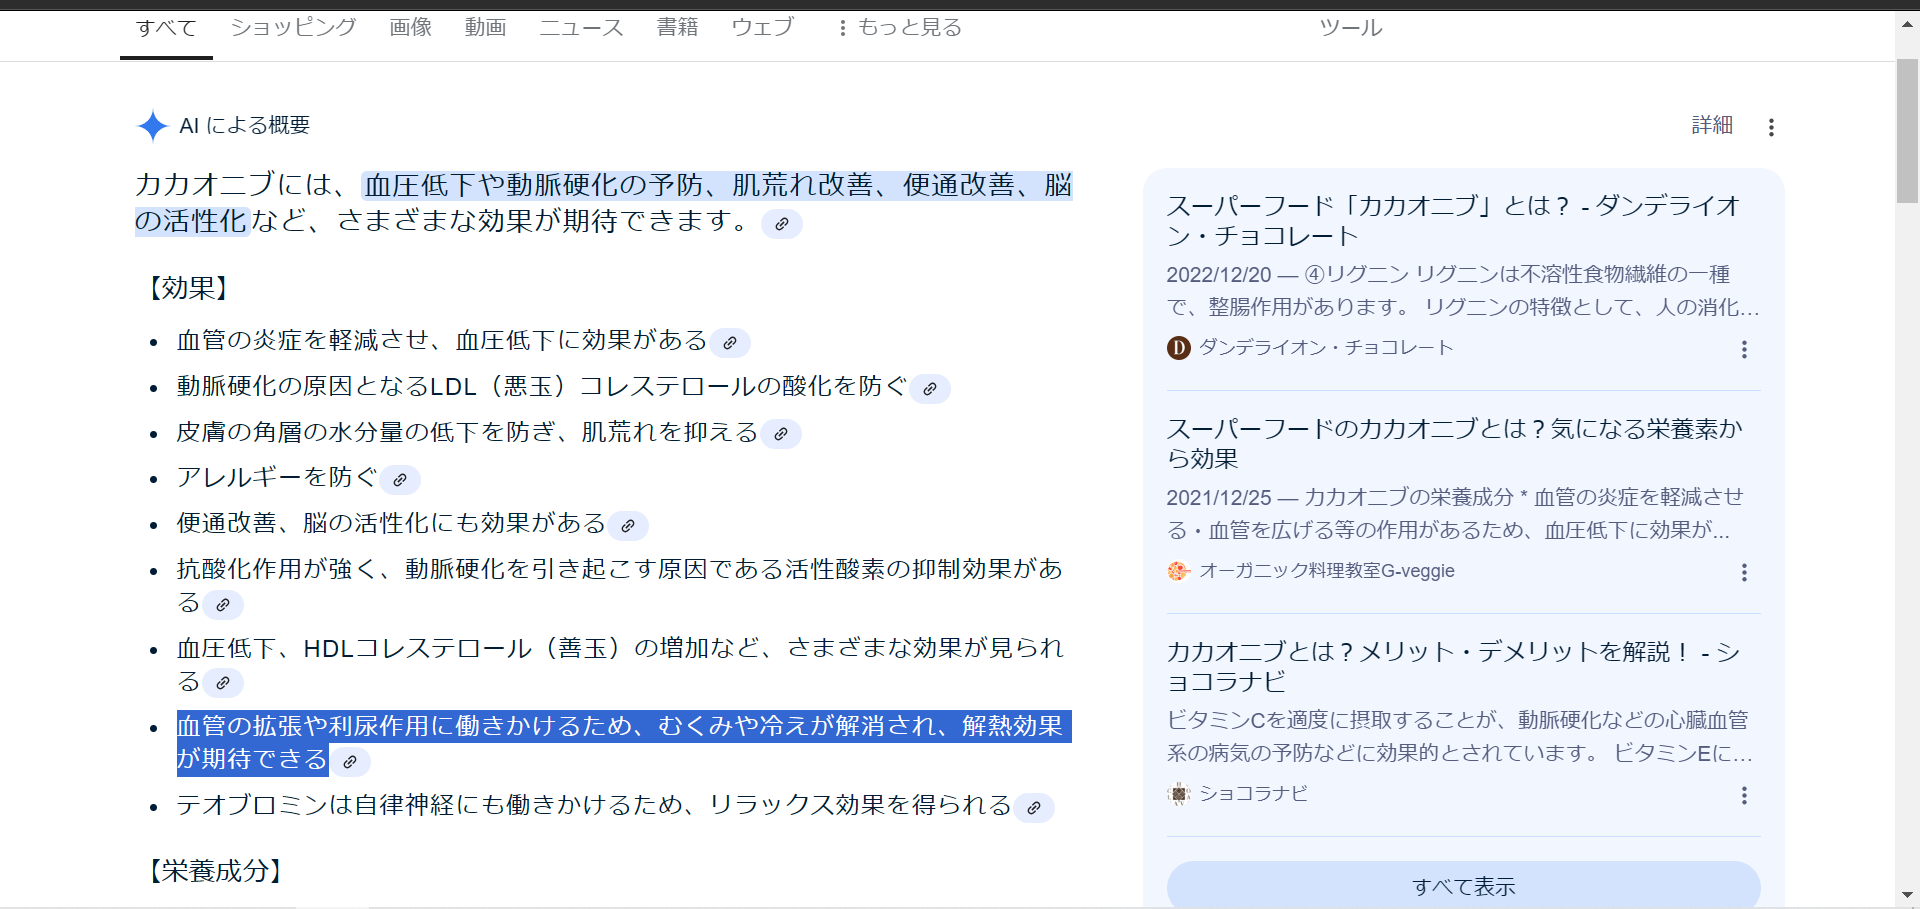Viewport: 1920px width, 909px height.
Task: Click the 詳細 link in AI overview
Action: coord(1711,125)
